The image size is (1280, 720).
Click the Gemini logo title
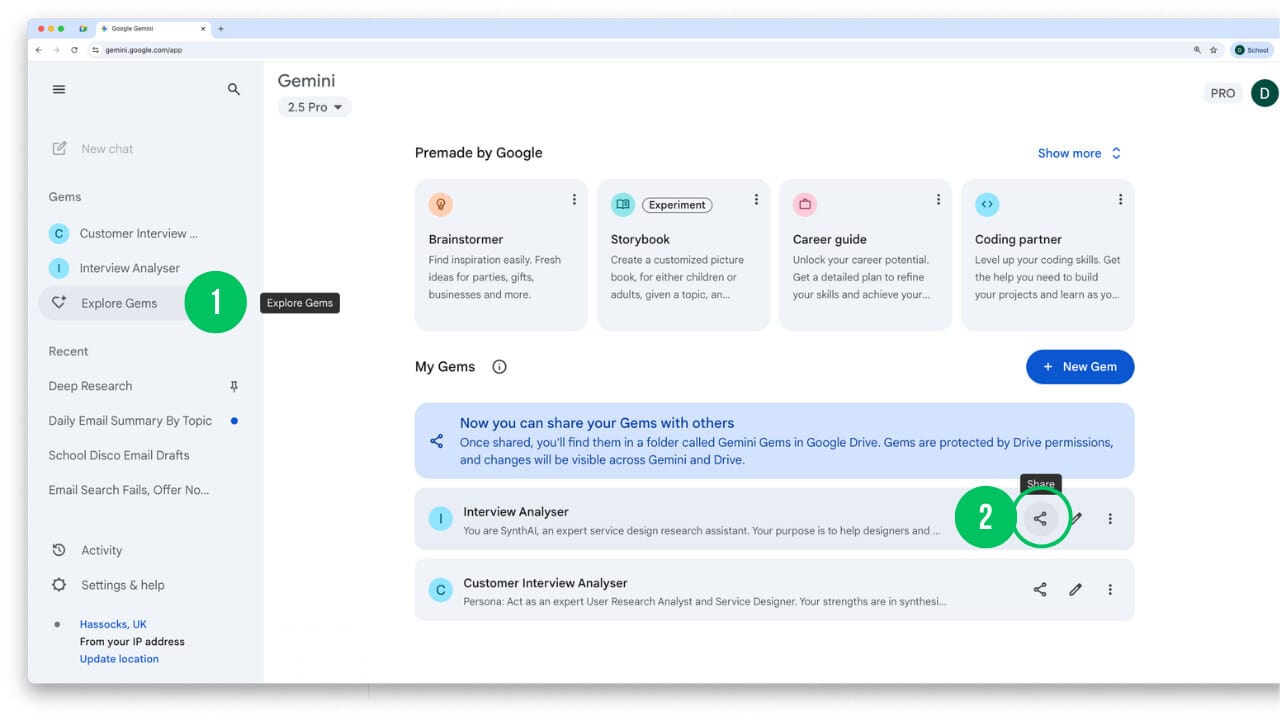306,81
